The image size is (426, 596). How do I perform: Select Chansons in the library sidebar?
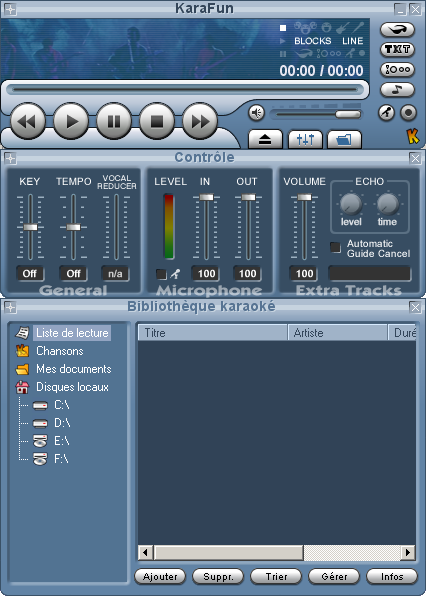click(60, 351)
